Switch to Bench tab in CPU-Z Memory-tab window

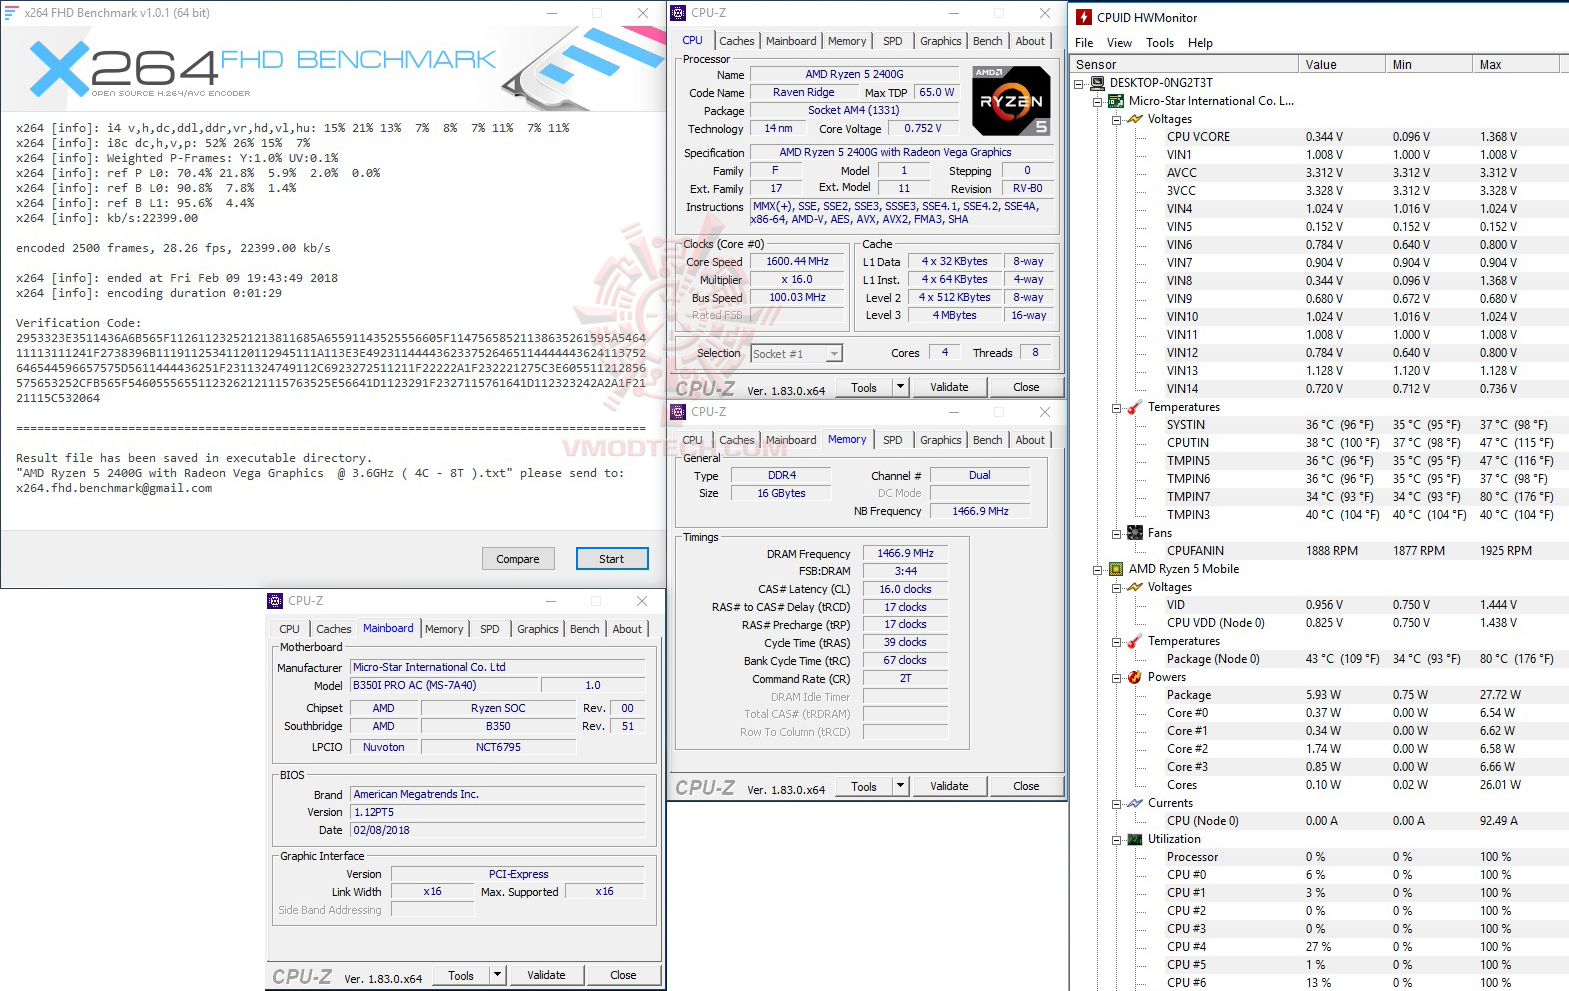point(988,440)
